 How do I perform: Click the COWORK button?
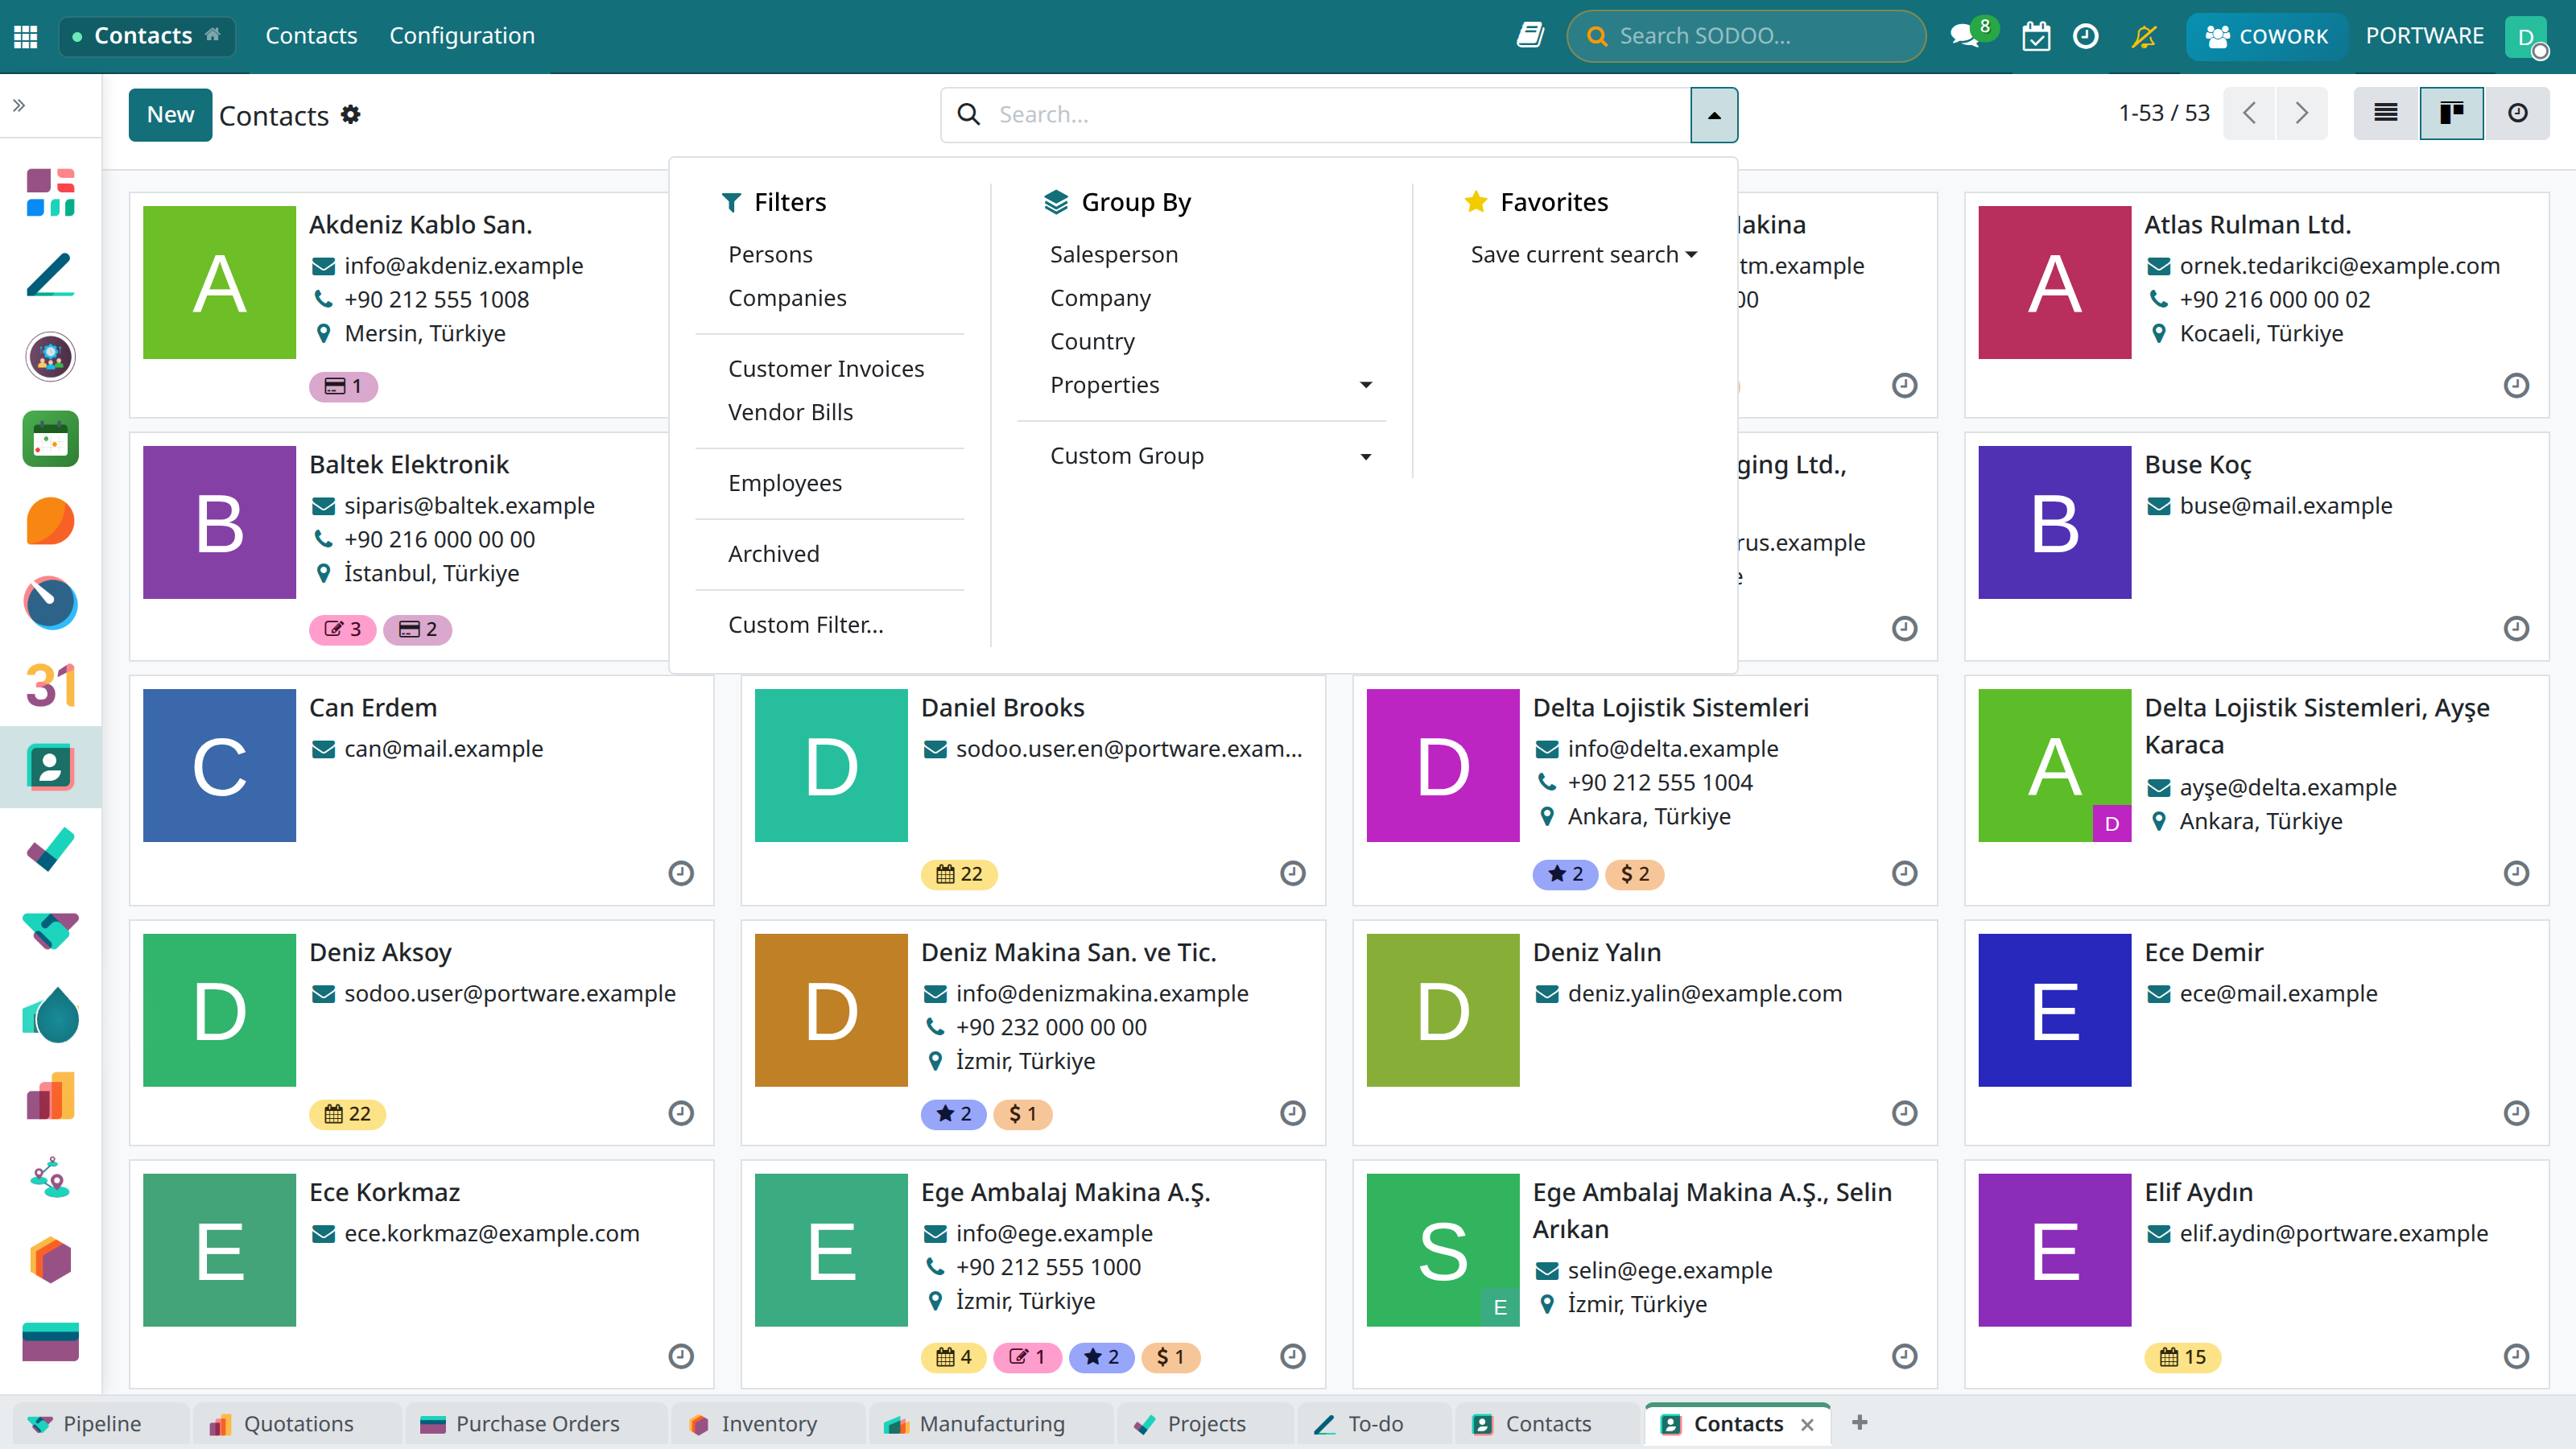pos(2266,36)
